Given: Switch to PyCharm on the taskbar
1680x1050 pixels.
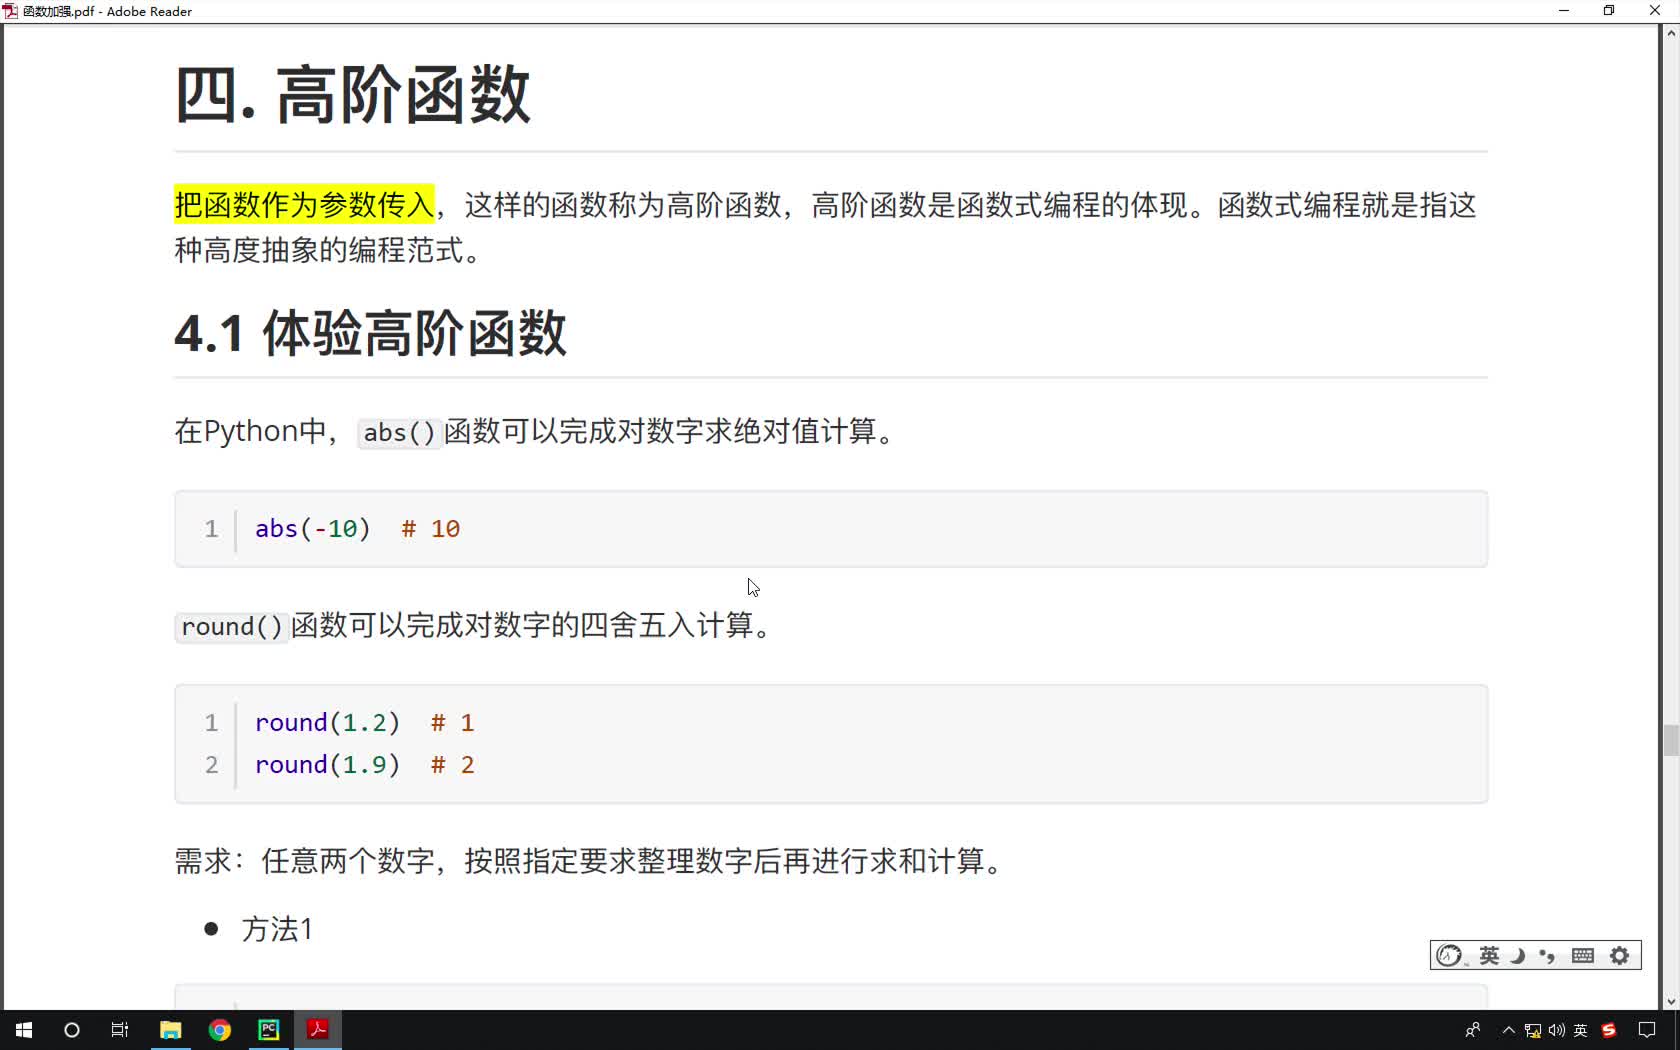Looking at the screenshot, I should tap(269, 1030).
